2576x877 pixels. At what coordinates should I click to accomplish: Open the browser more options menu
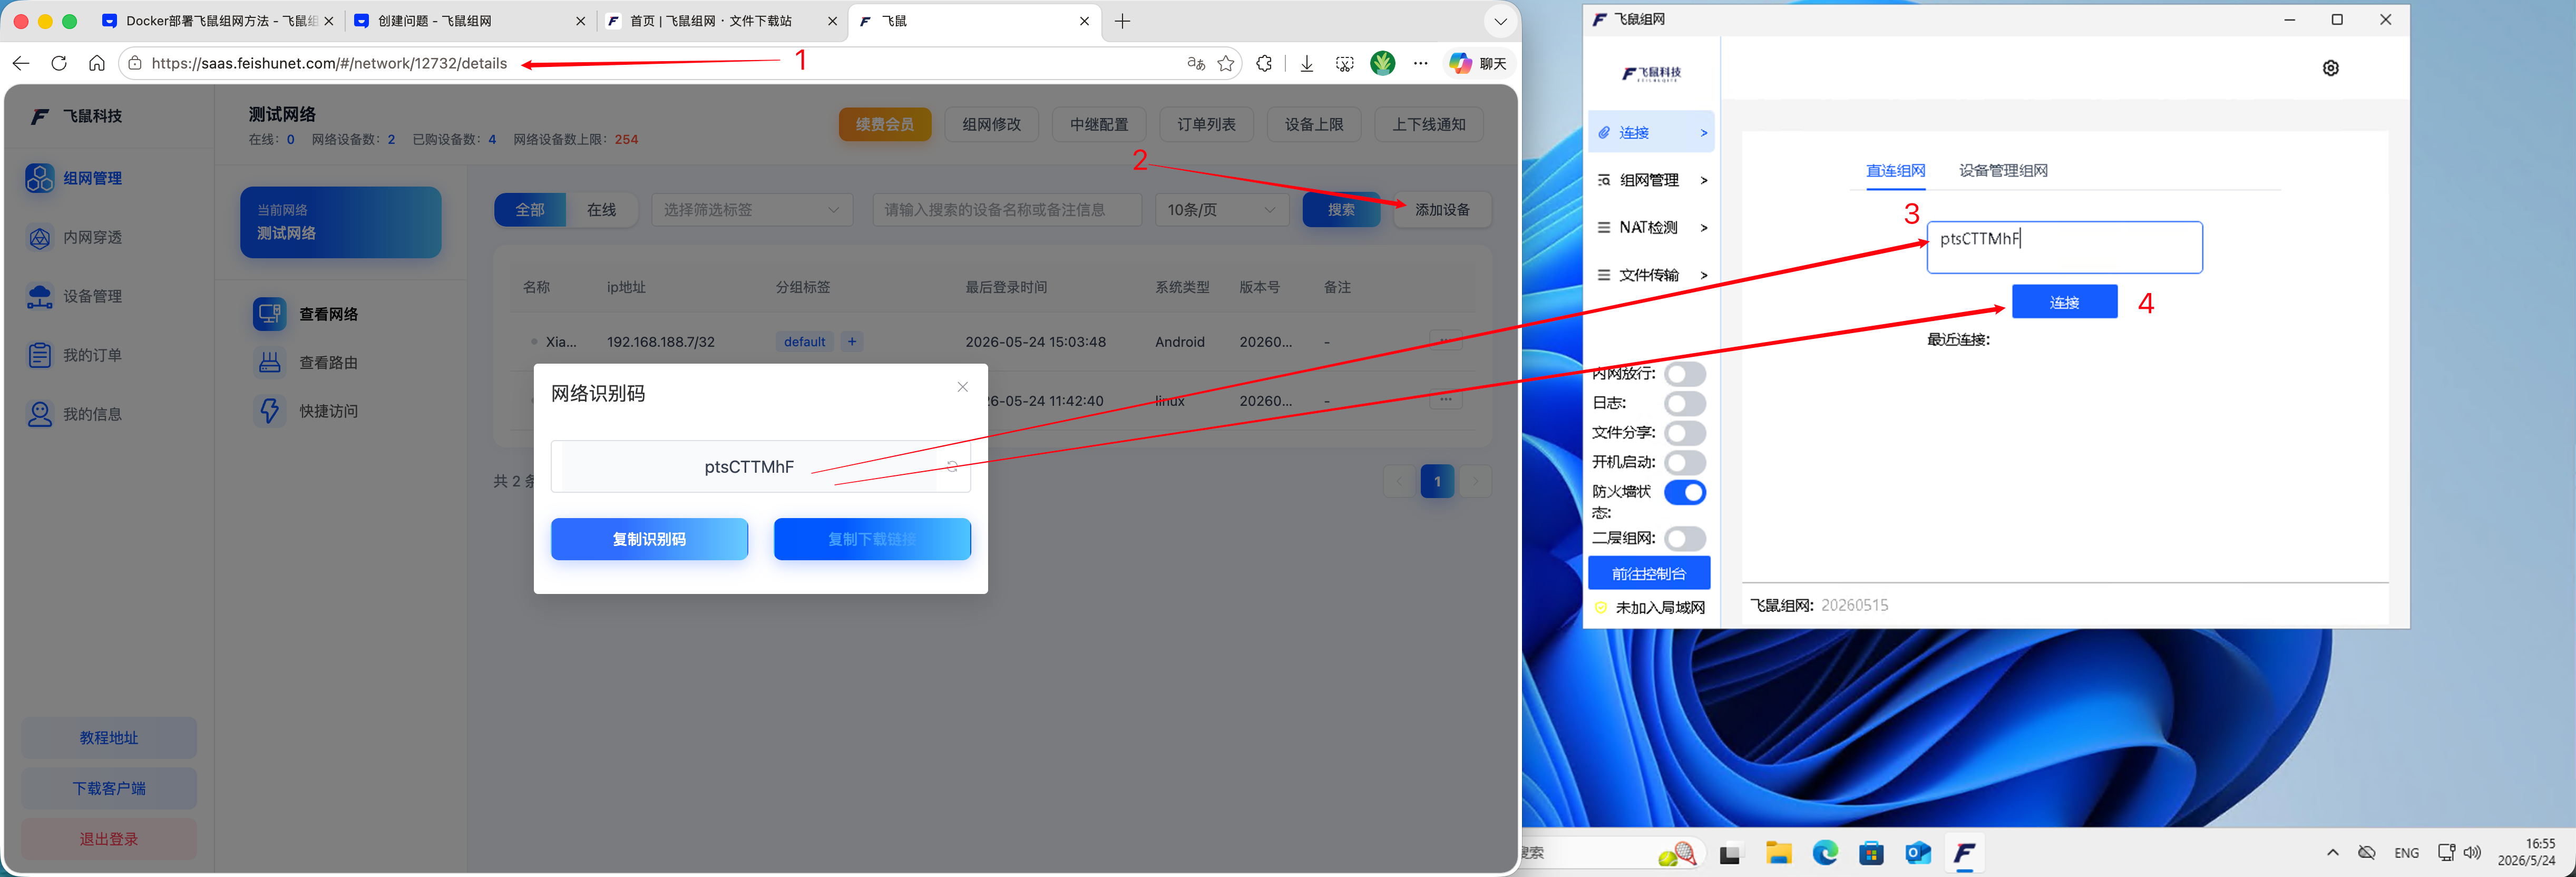(1421, 63)
